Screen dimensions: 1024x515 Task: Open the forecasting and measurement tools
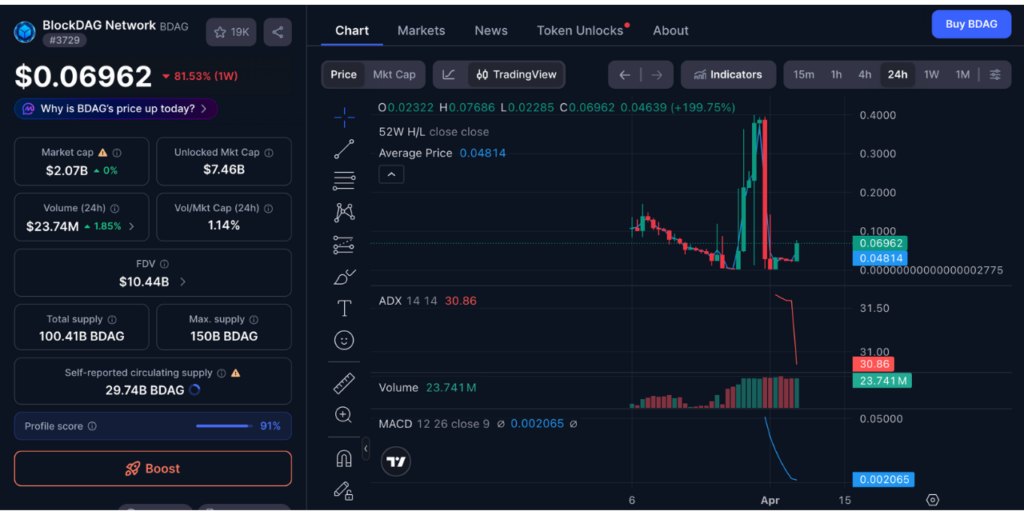click(344, 245)
